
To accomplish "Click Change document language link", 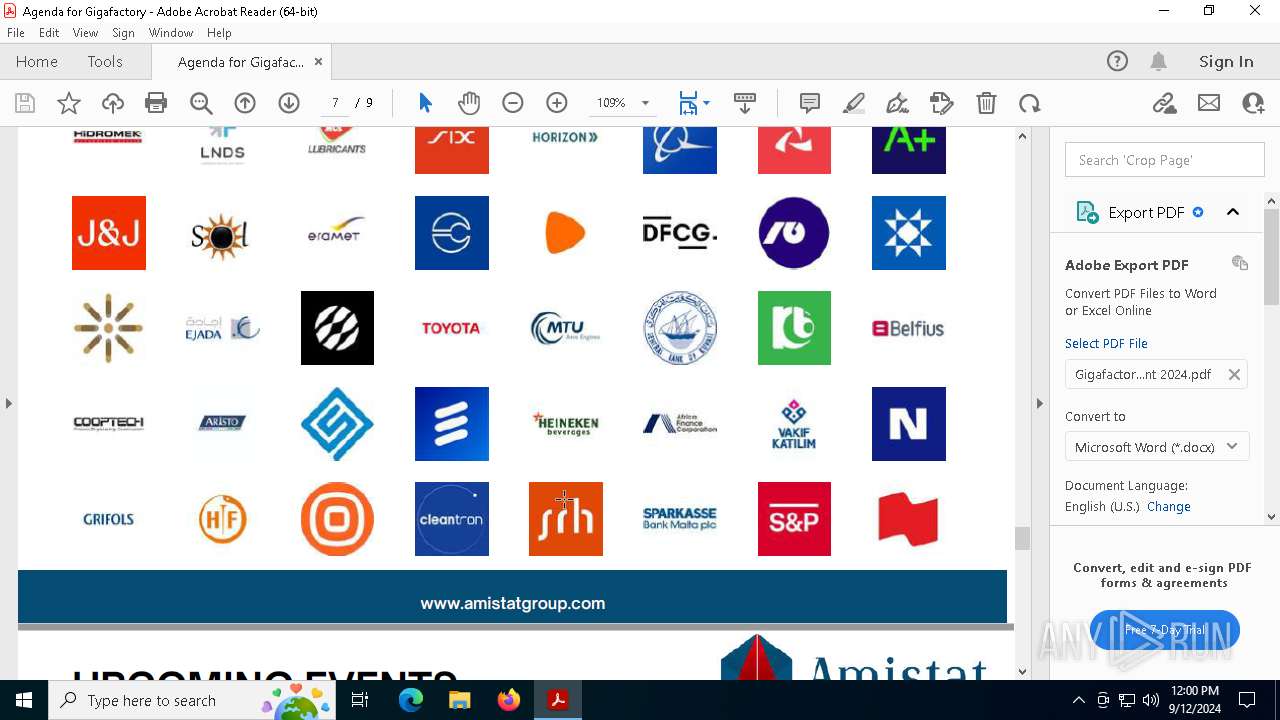I will pyautogui.click(x=1169, y=506).
